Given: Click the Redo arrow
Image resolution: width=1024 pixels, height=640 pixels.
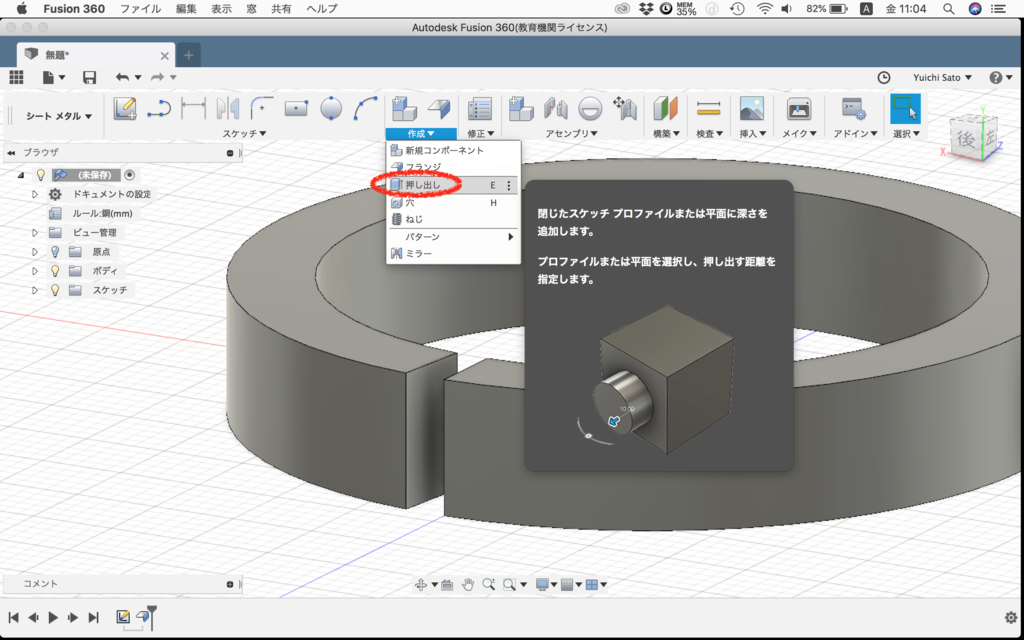Looking at the screenshot, I should [x=157, y=77].
